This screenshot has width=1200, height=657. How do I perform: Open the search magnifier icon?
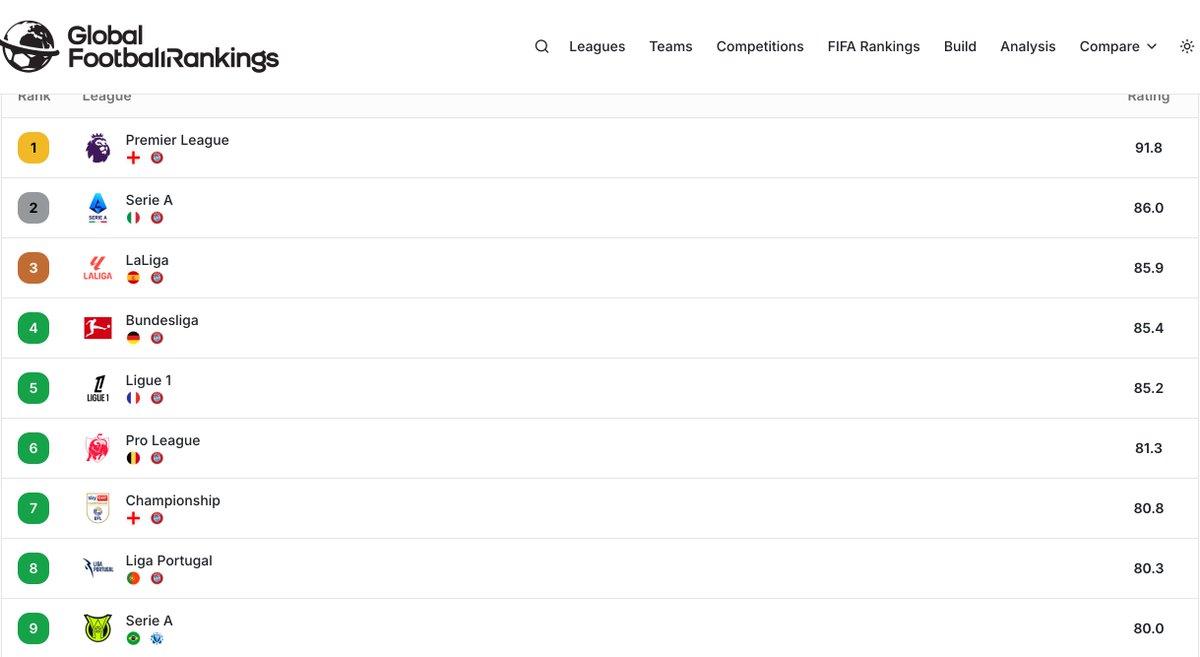(542, 46)
